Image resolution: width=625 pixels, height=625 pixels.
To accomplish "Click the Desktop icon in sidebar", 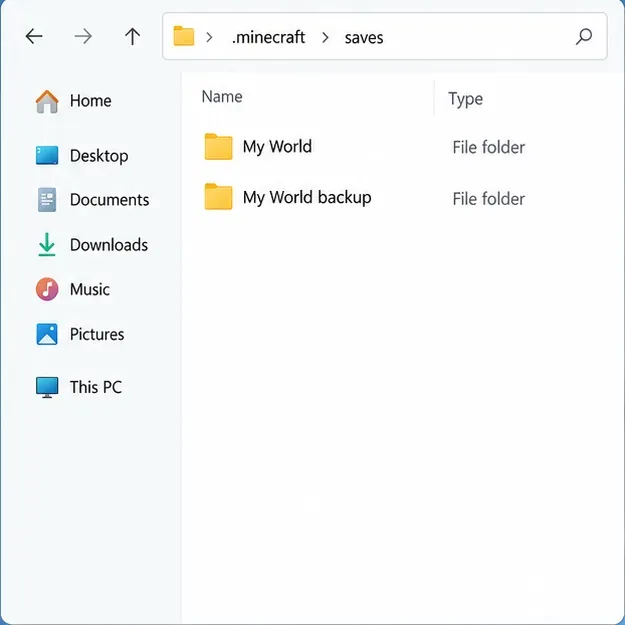I will (47, 155).
